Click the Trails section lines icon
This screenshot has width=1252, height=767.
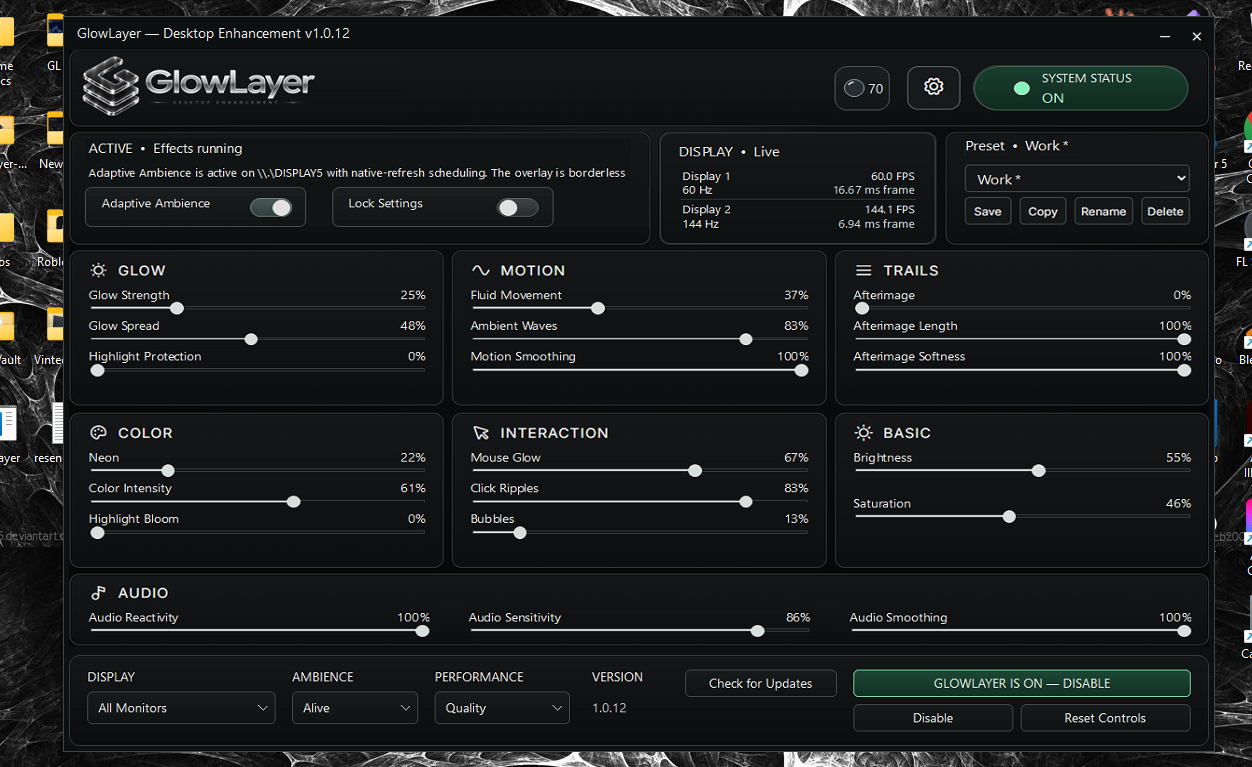pos(864,270)
